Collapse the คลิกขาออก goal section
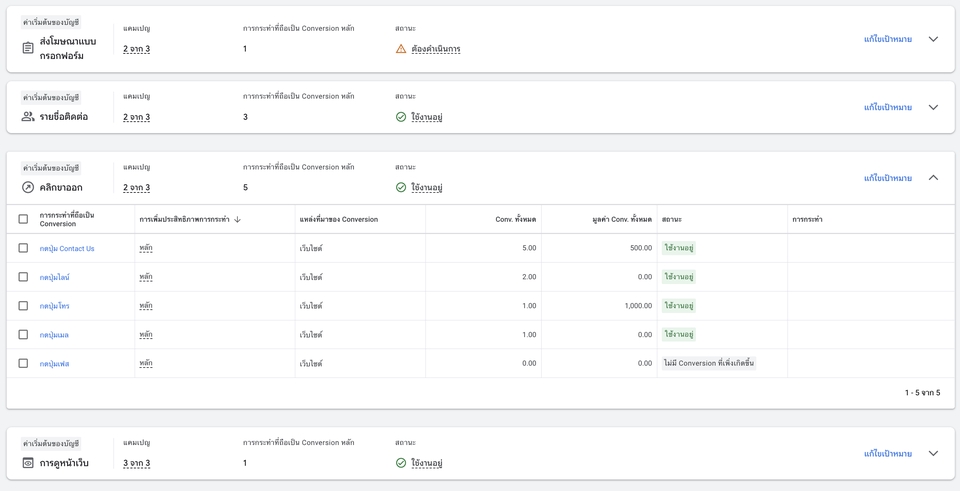The height and width of the screenshot is (491, 960). pos(933,178)
